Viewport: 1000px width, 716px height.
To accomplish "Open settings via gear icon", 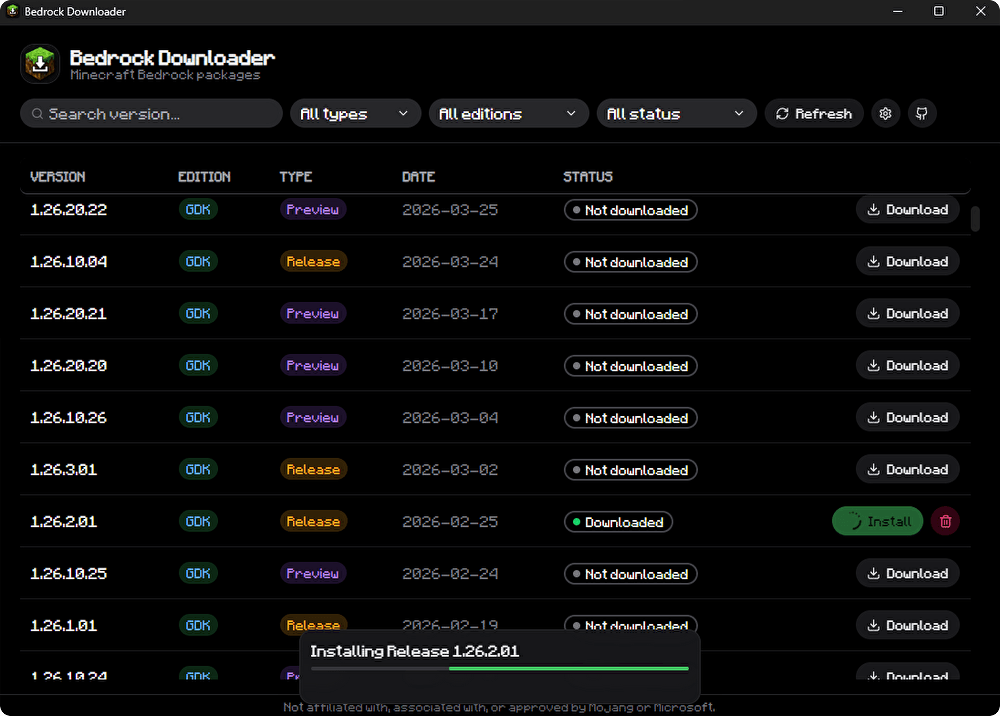I will click(885, 113).
